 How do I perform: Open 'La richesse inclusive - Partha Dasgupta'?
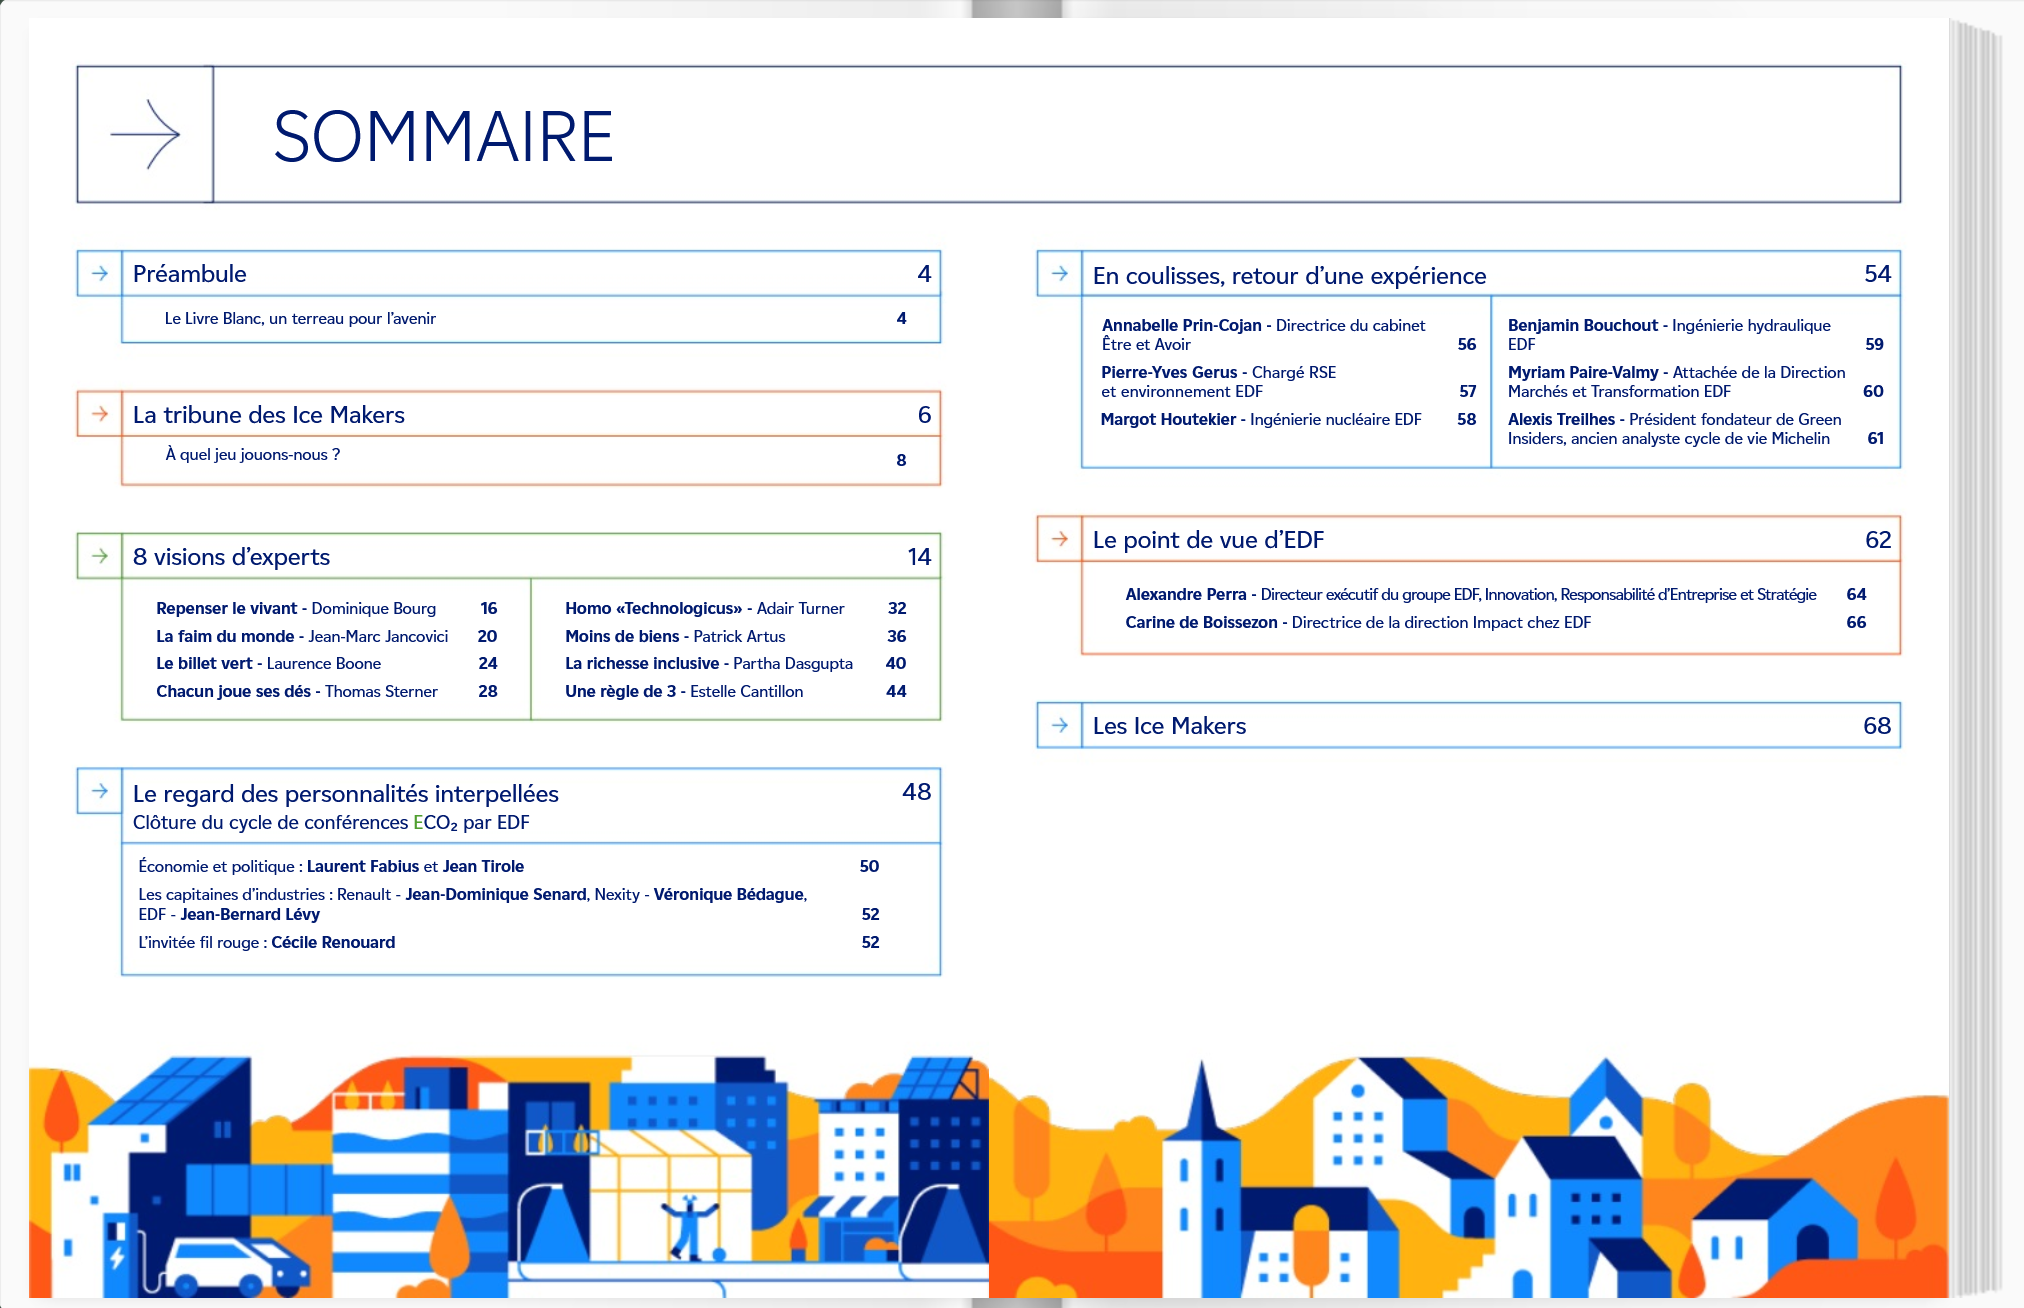709,663
